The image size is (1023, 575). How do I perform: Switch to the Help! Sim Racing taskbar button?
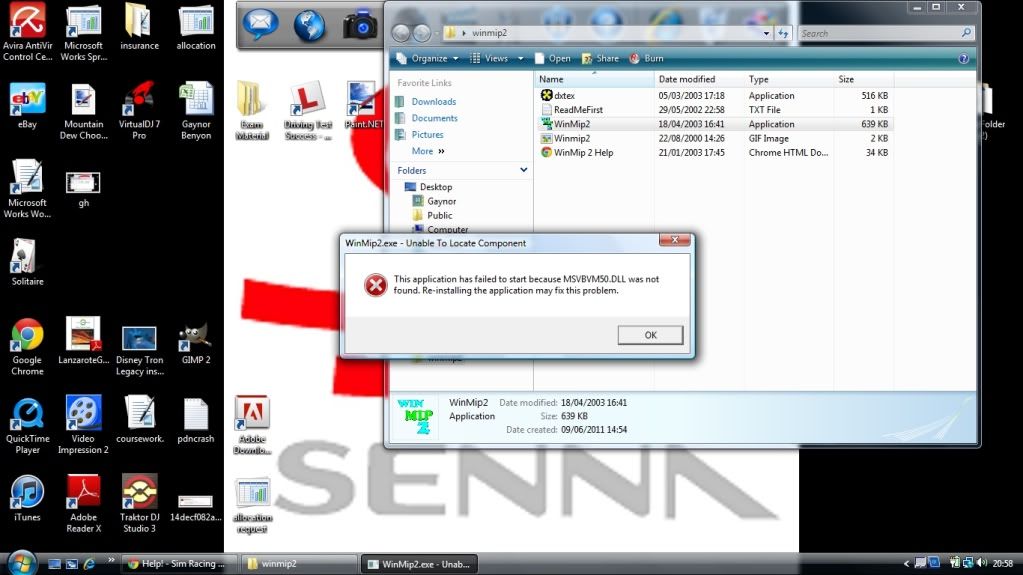click(180, 563)
